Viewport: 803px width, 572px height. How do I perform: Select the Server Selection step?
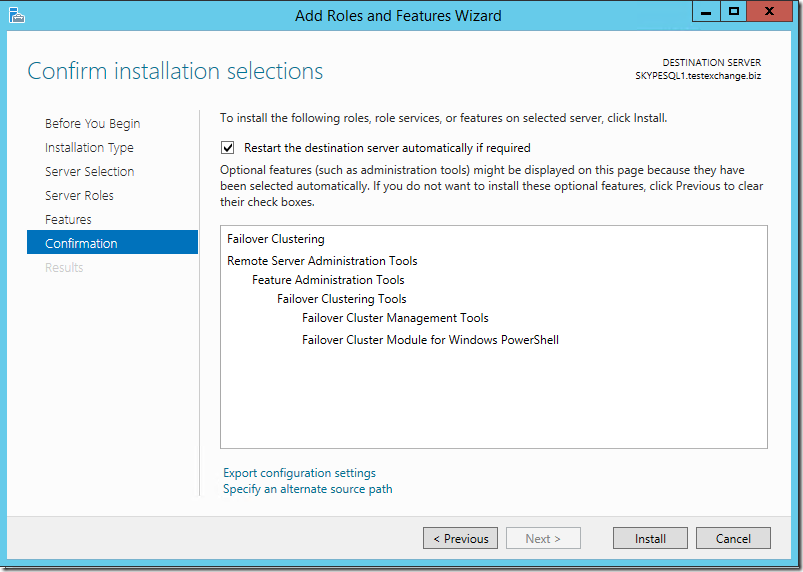[x=90, y=172]
